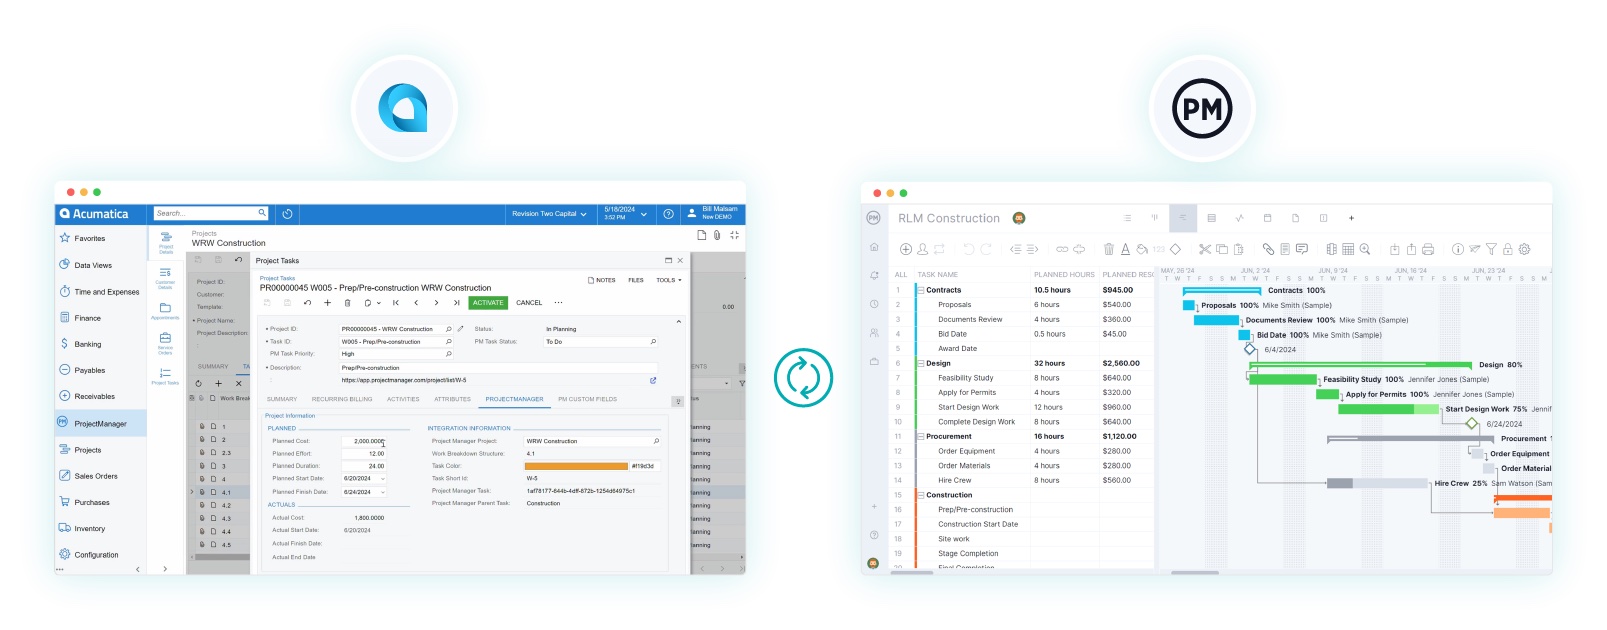Click the scissors cut icon in Gantt toolbar

coord(1204,249)
